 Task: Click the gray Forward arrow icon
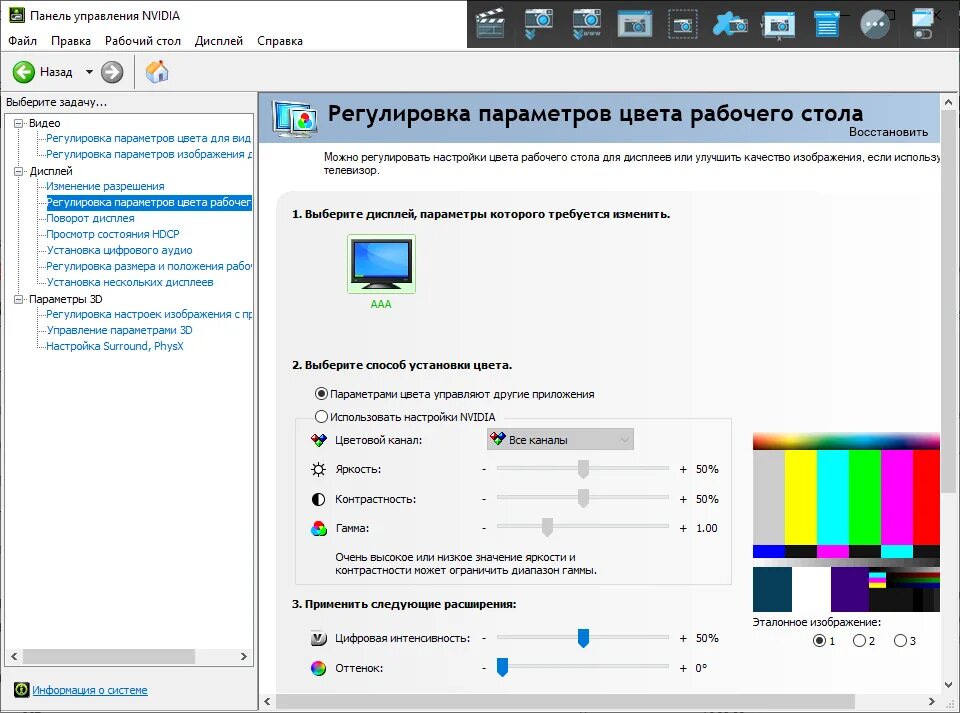[112, 72]
